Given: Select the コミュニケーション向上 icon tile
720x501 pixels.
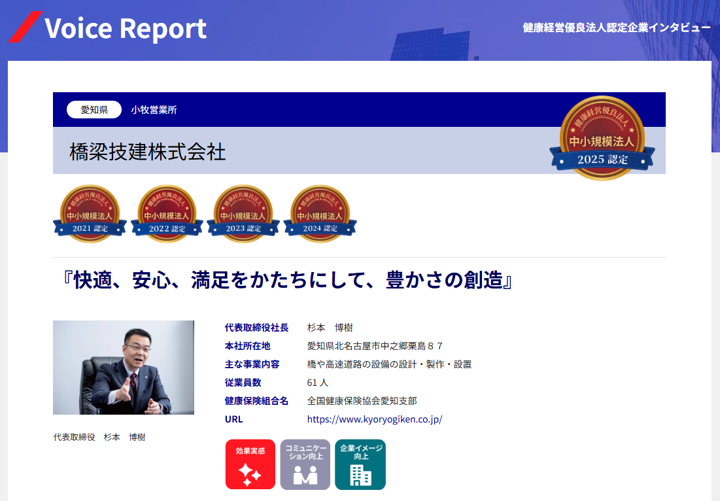Looking at the screenshot, I should click(305, 464).
